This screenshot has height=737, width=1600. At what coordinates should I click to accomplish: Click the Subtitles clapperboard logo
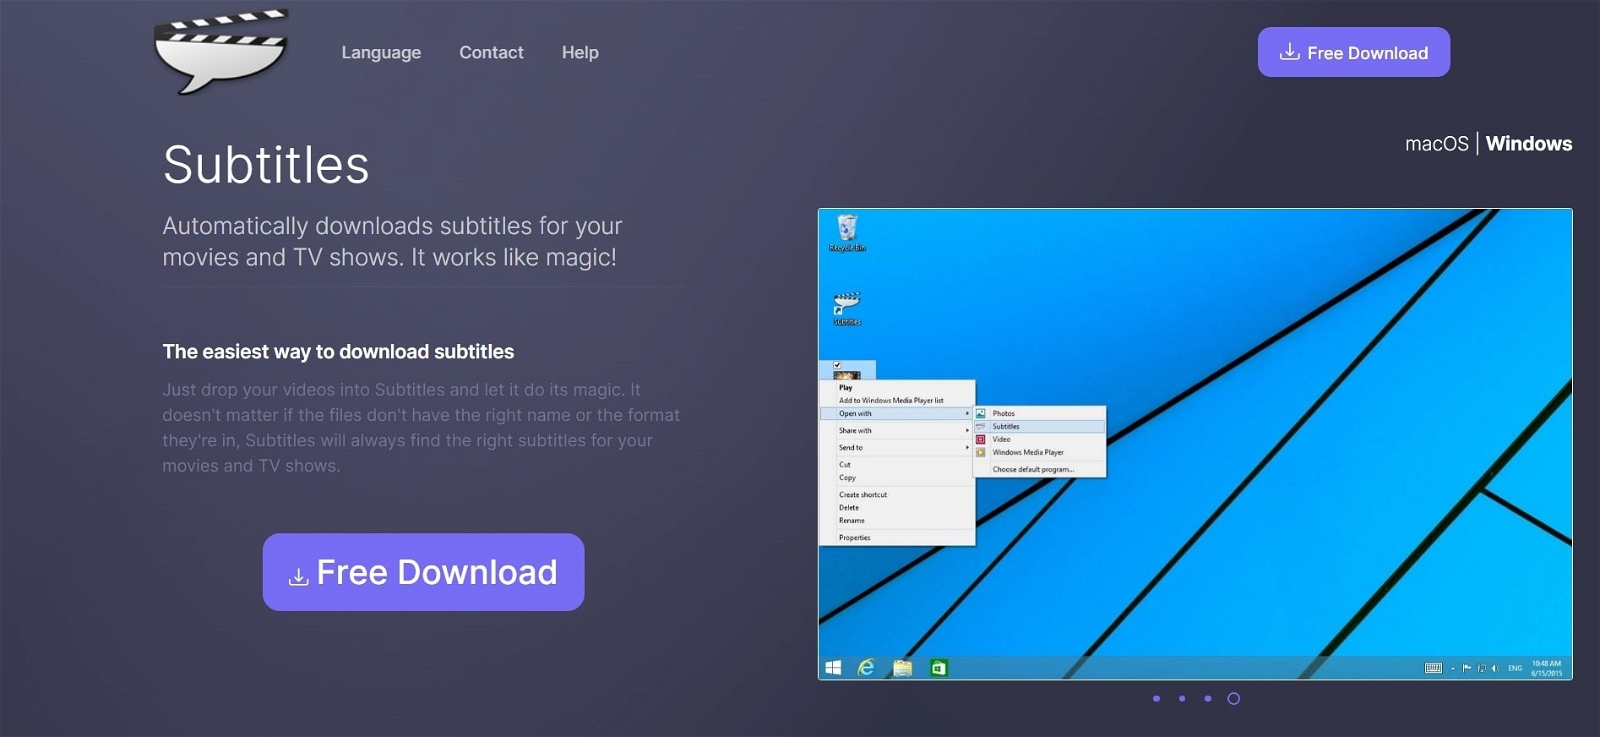coord(221,52)
